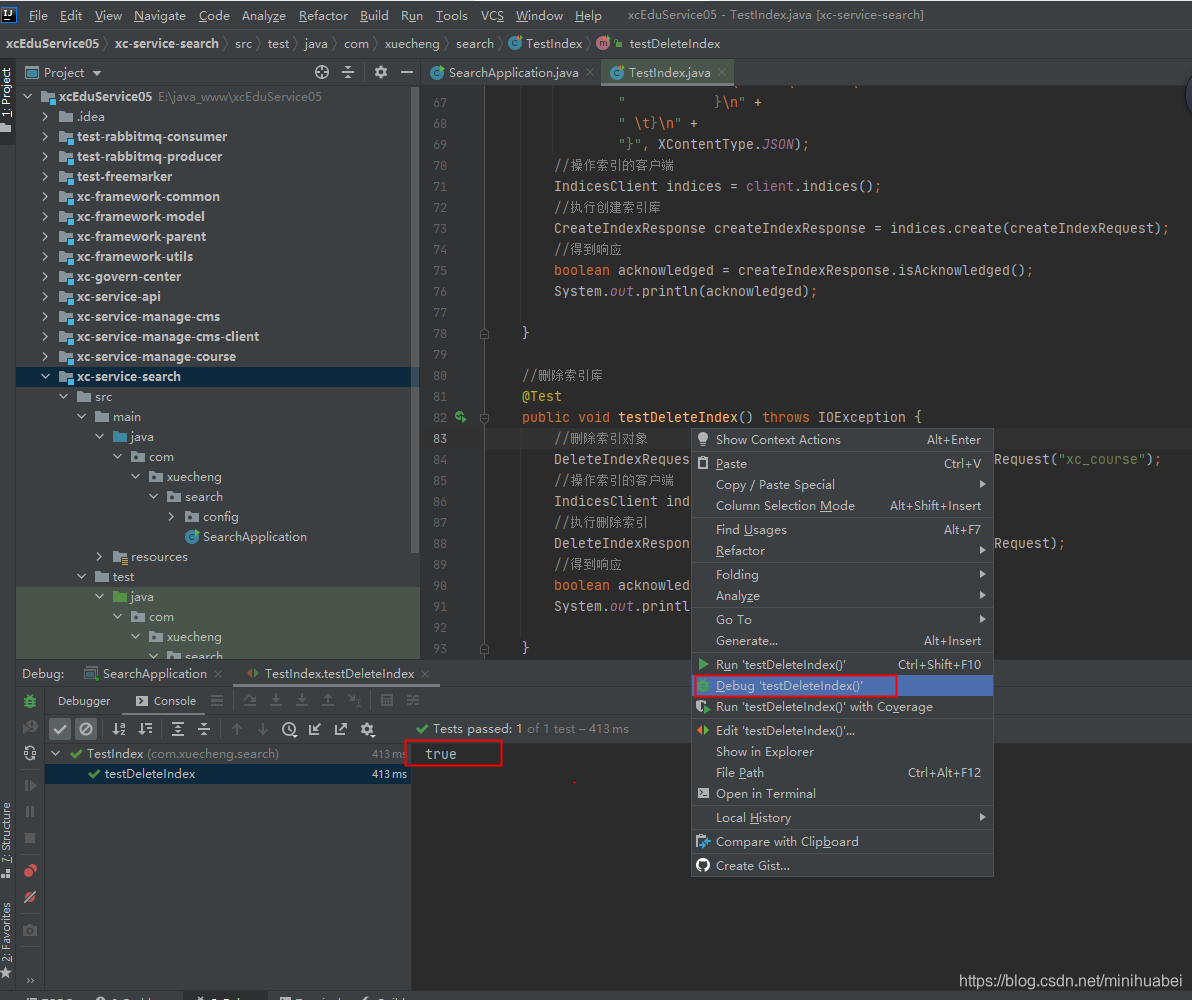Click Resume Program icon
1192x1000 pixels.
coord(30,786)
